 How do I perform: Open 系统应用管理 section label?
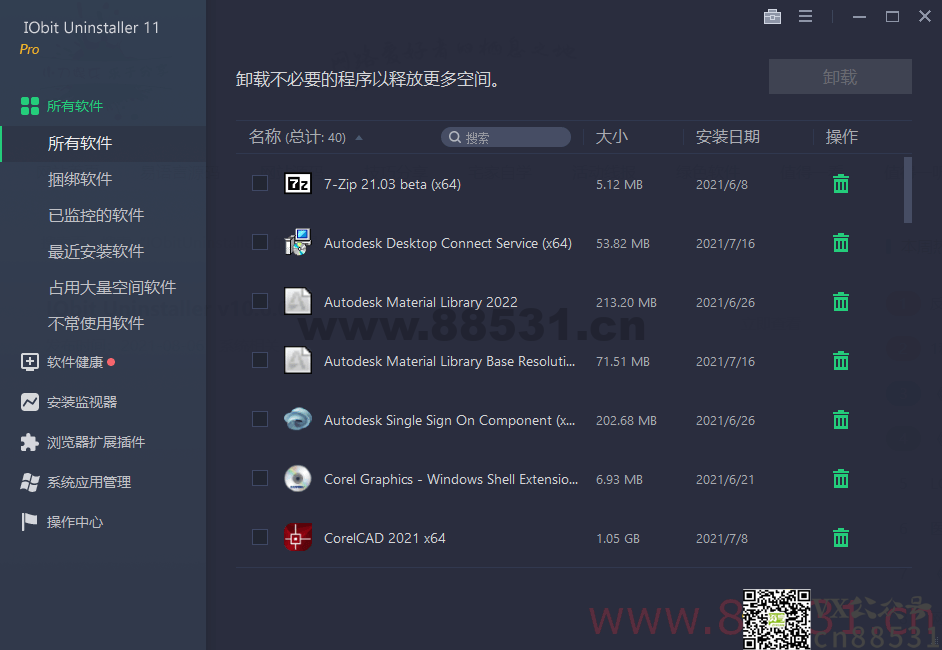coord(89,482)
